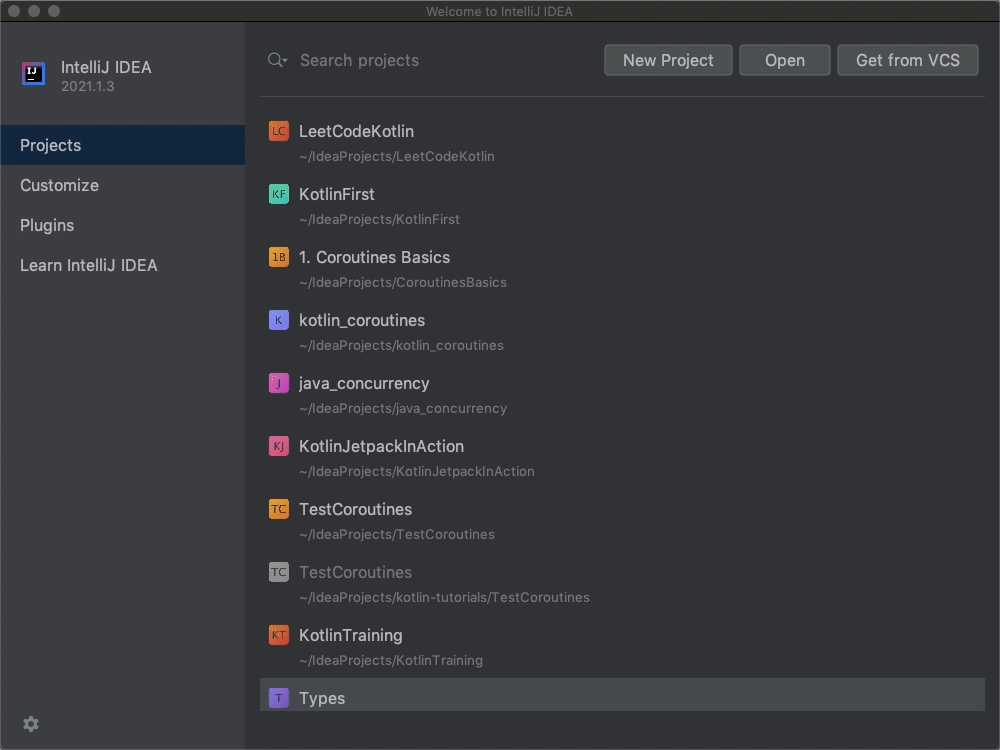Viewport: 1000px width, 750px height.
Task: Focus the Search projects field
Action: click(440, 60)
